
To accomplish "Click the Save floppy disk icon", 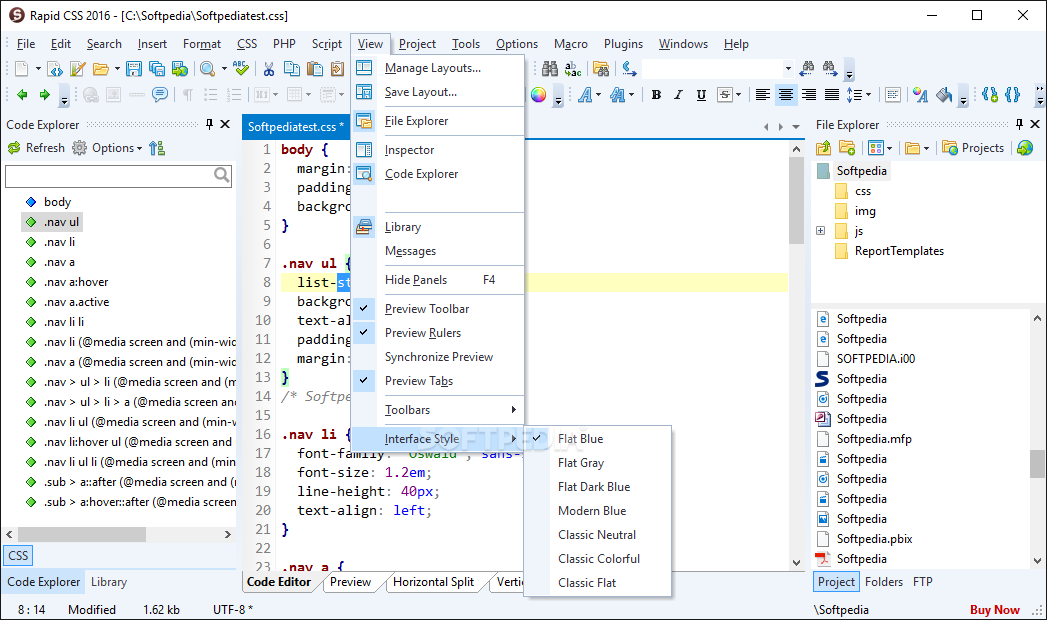I will click(x=134, y=69).
